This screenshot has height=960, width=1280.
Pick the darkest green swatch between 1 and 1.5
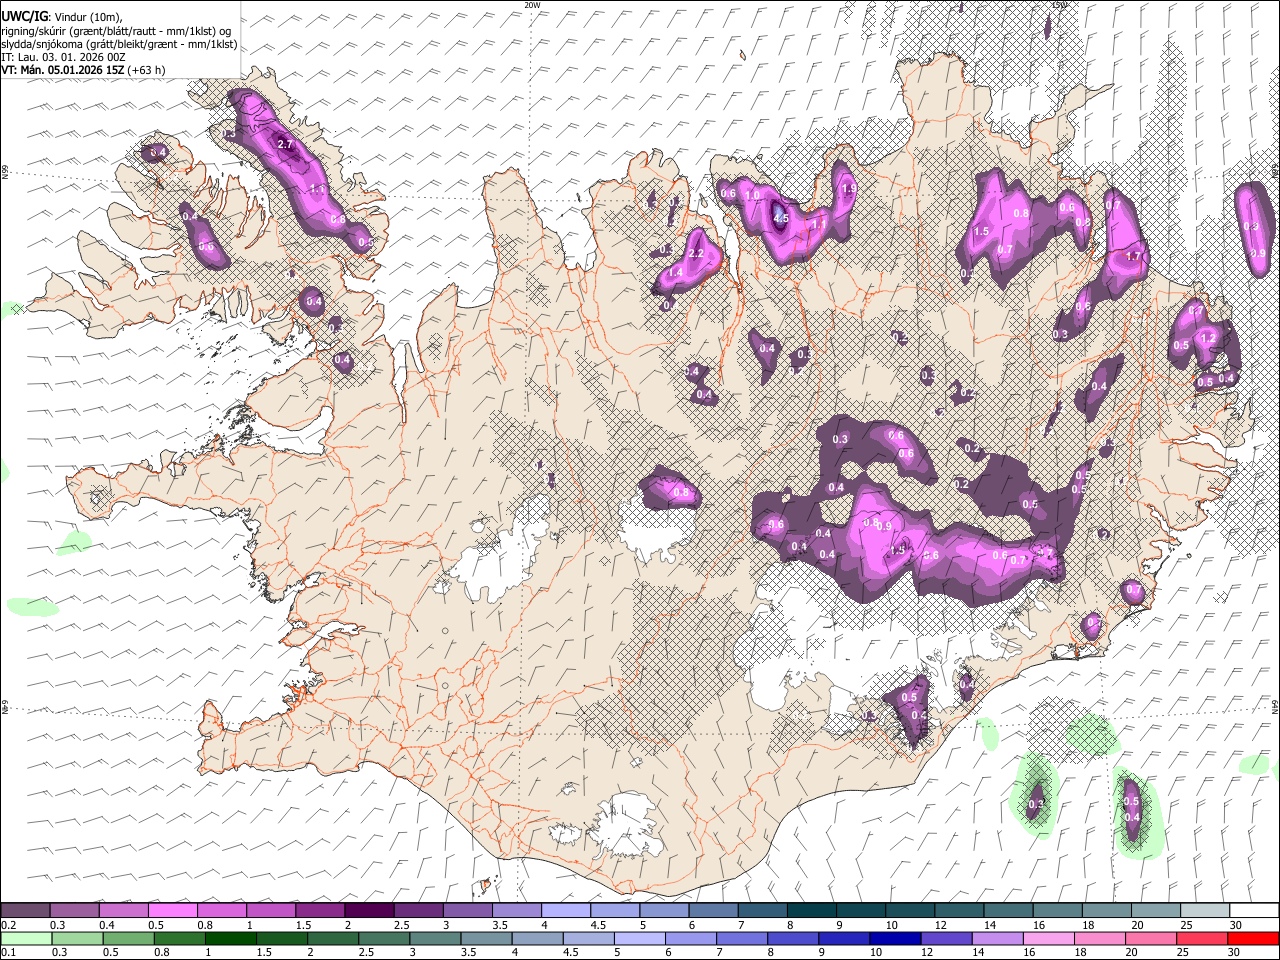[230, 938]
